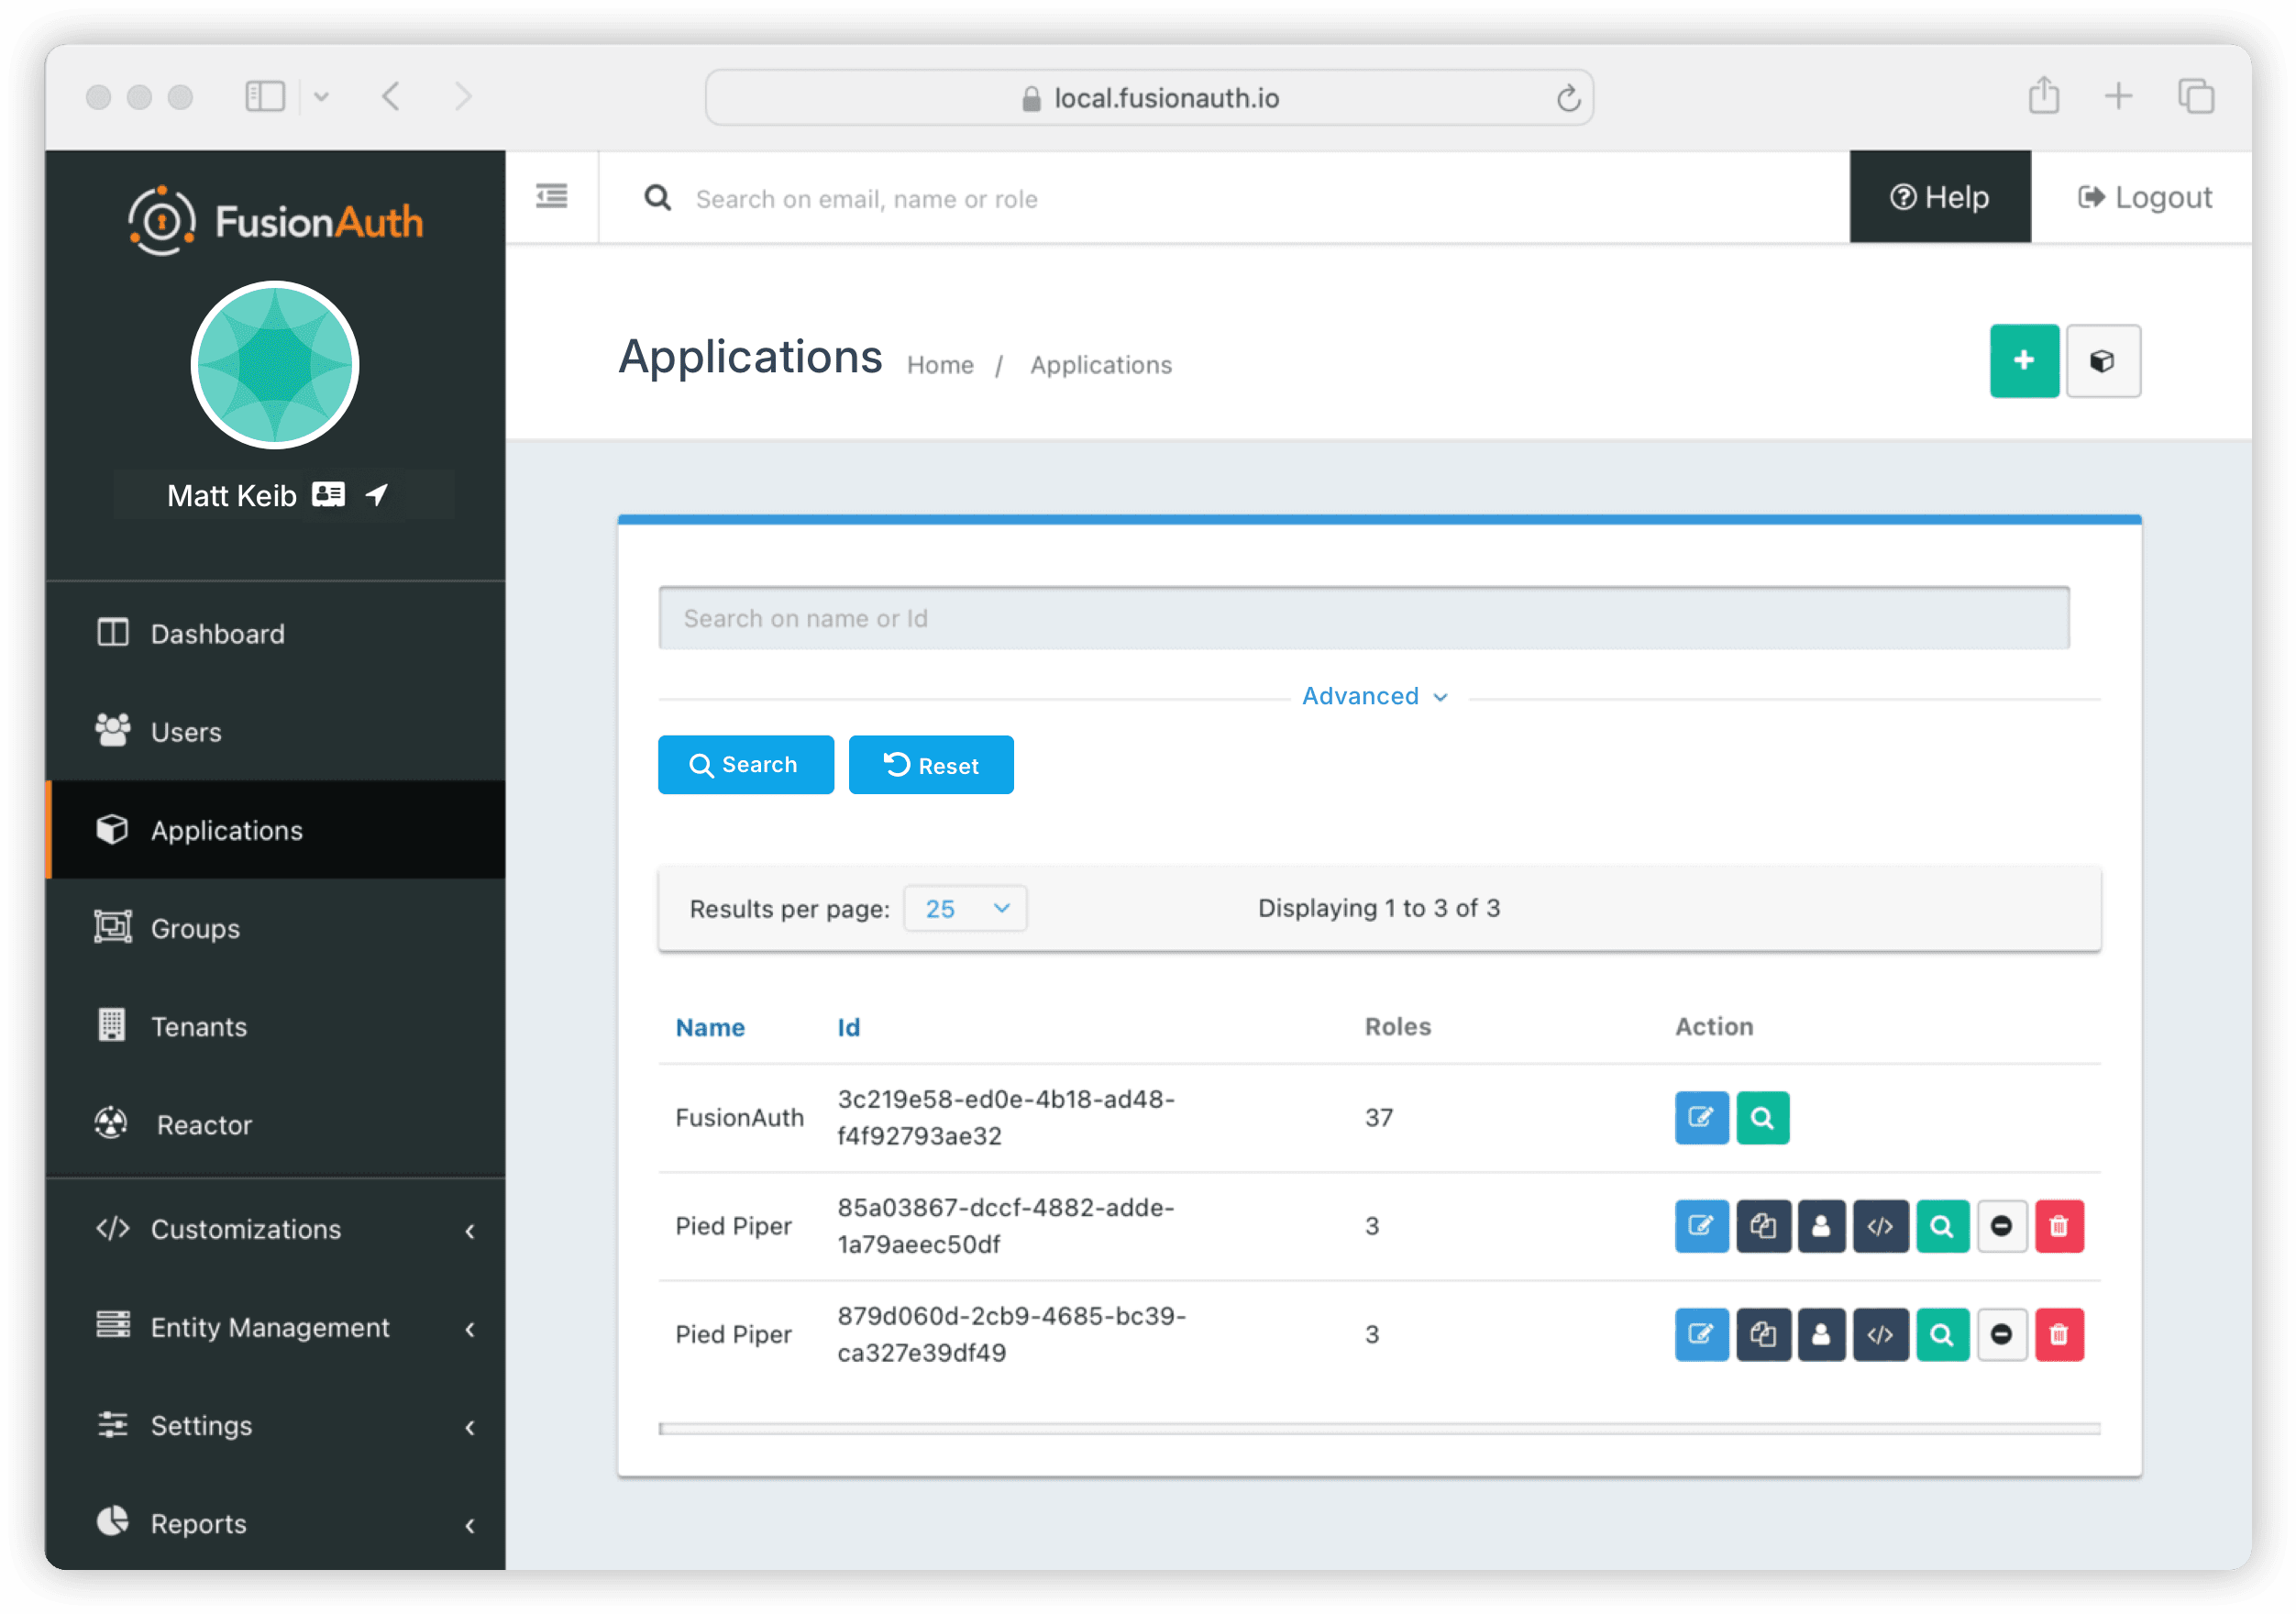The image size is (2296, 1614).
Task: Sort the table by the Name column
Action: (x=710, y=1027)
